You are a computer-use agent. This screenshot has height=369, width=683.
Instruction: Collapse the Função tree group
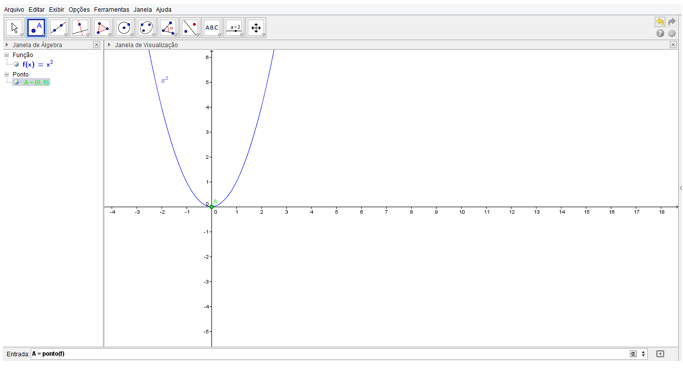(7, 55)
